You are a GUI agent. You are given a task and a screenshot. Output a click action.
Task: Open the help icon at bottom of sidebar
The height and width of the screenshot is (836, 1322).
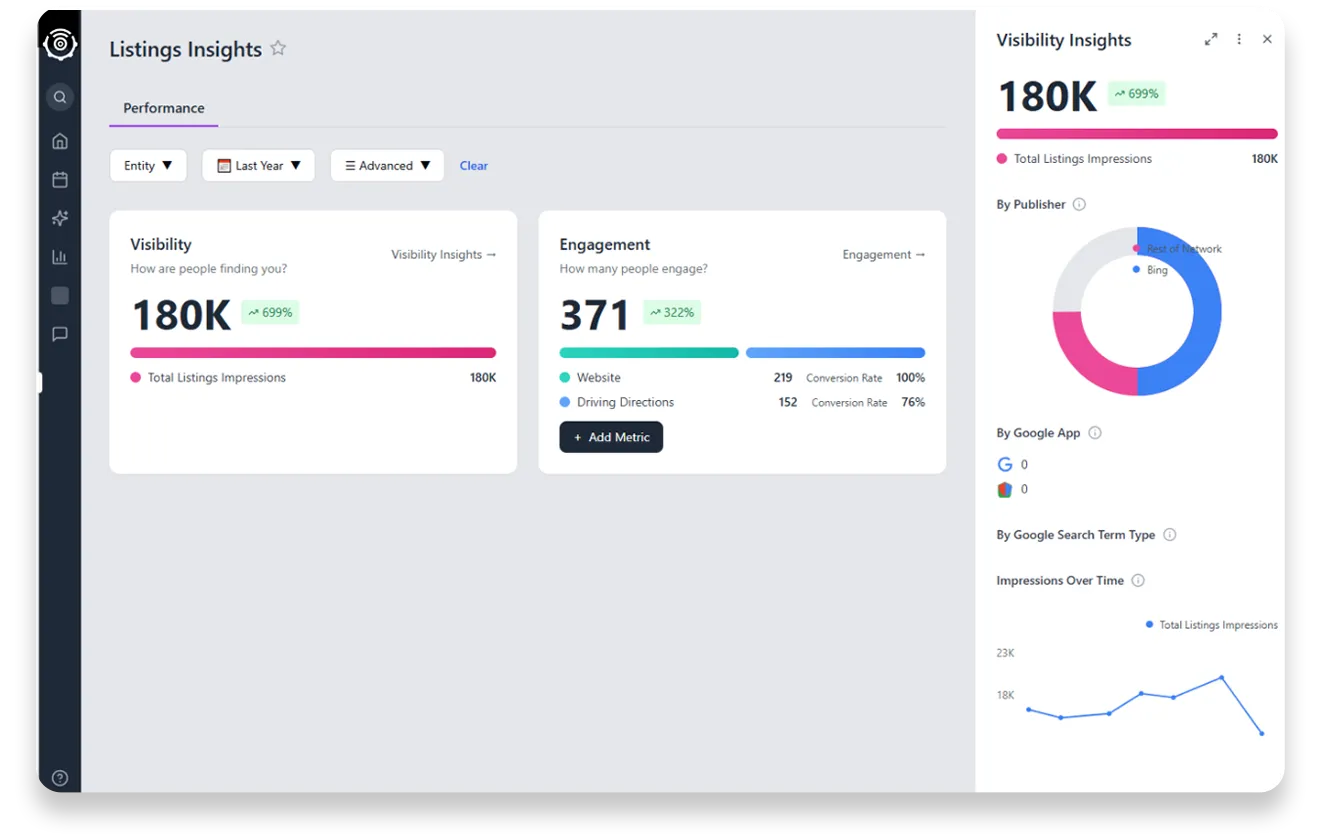click(59, 777)
